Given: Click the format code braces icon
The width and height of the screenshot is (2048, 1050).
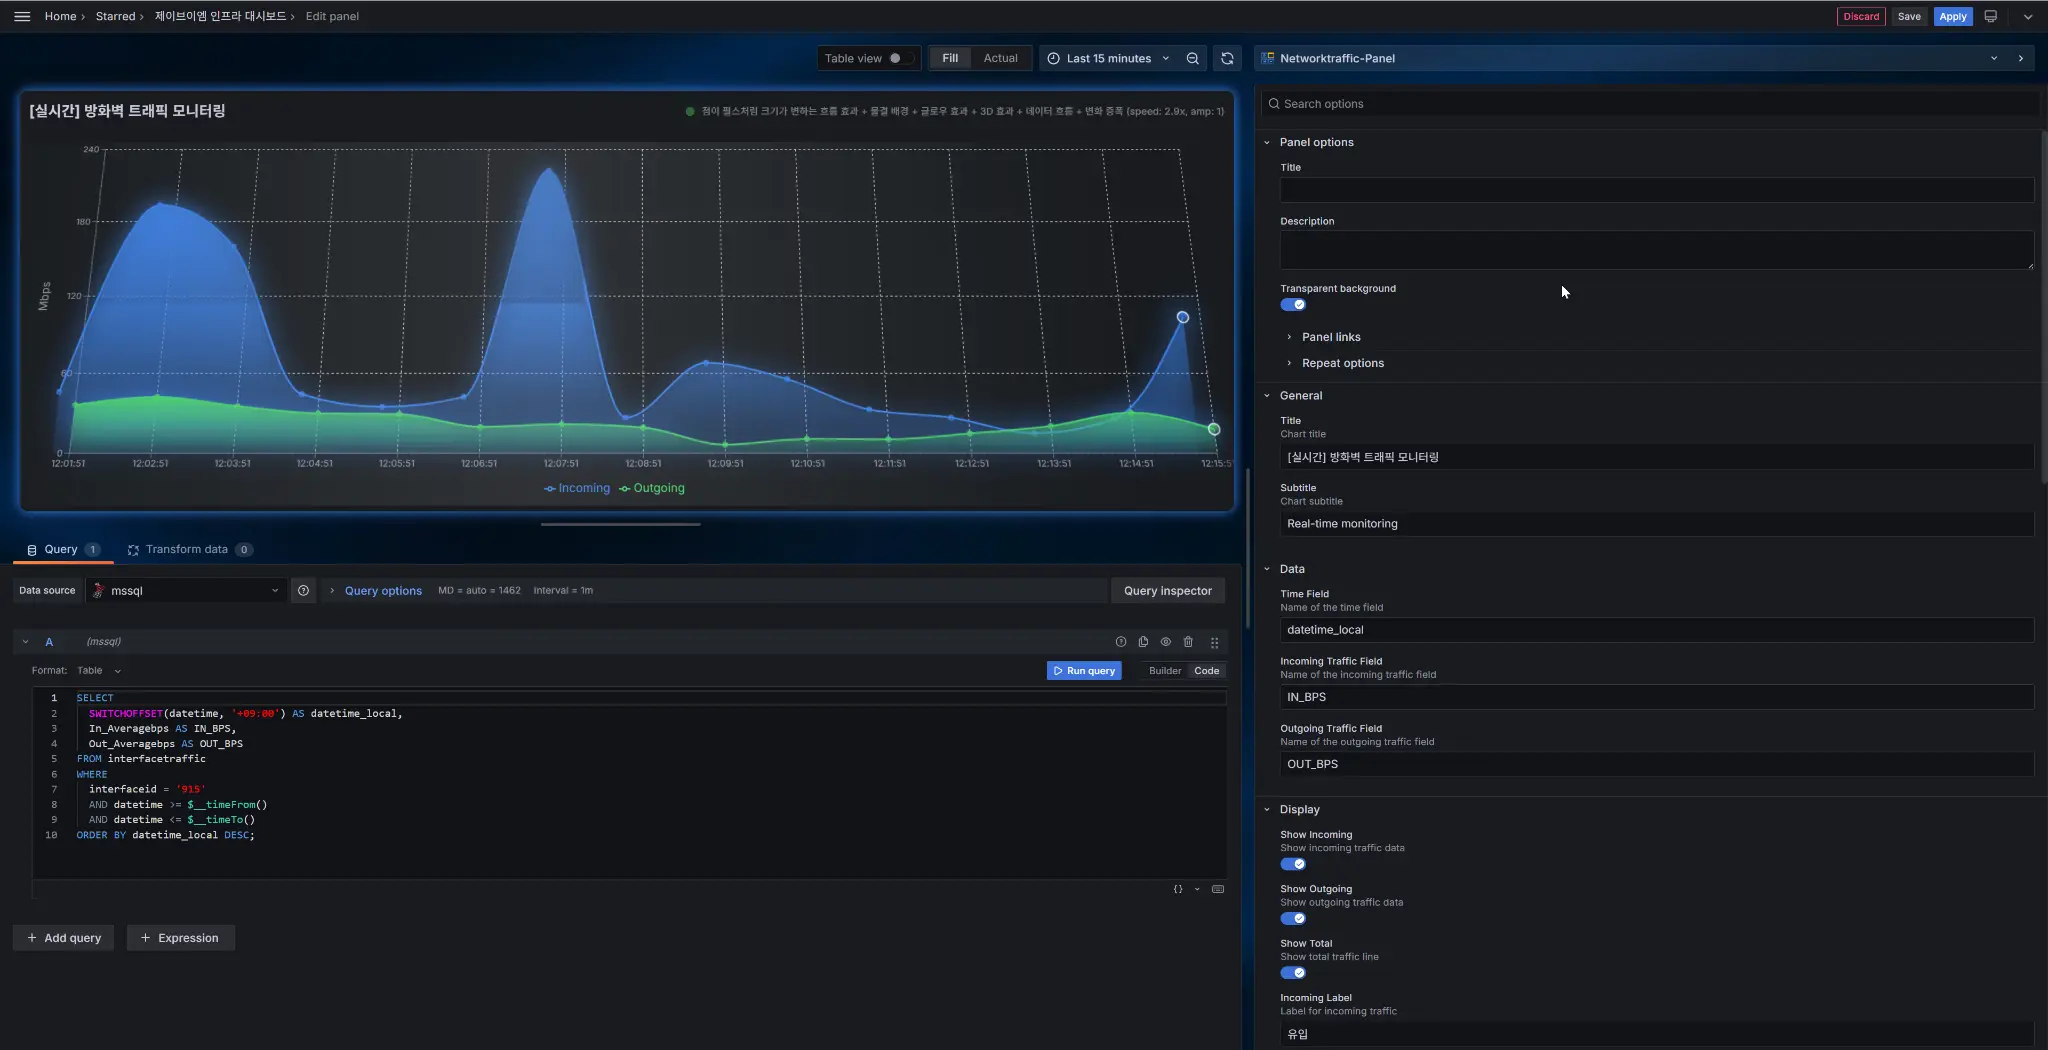Looking at the screenshot, I should (x=1178, y=889).
